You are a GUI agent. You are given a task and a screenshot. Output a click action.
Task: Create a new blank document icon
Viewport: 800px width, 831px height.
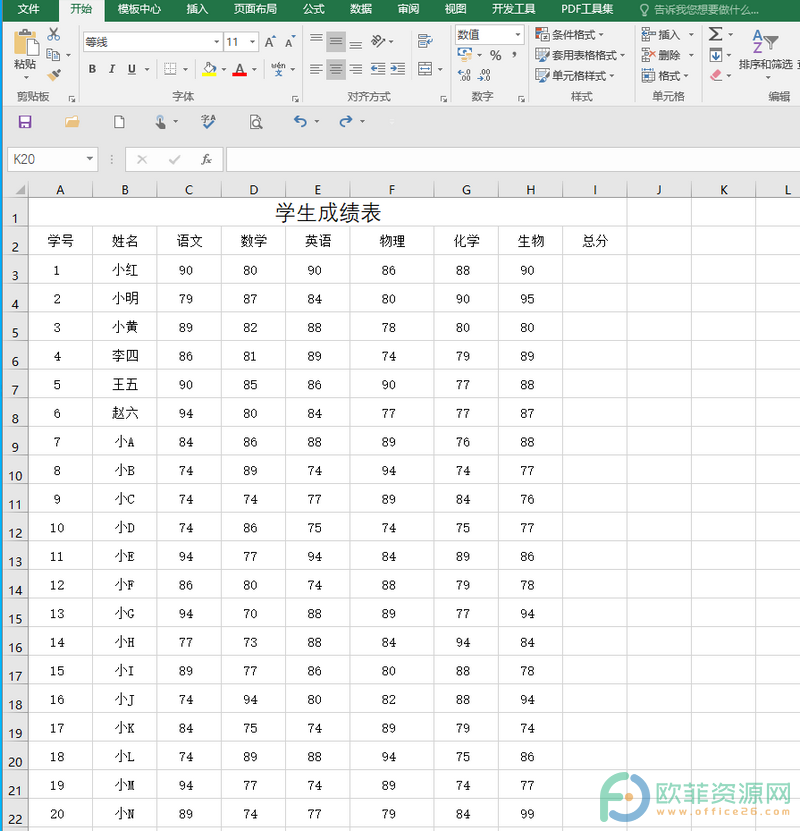(x=119, y=122)
